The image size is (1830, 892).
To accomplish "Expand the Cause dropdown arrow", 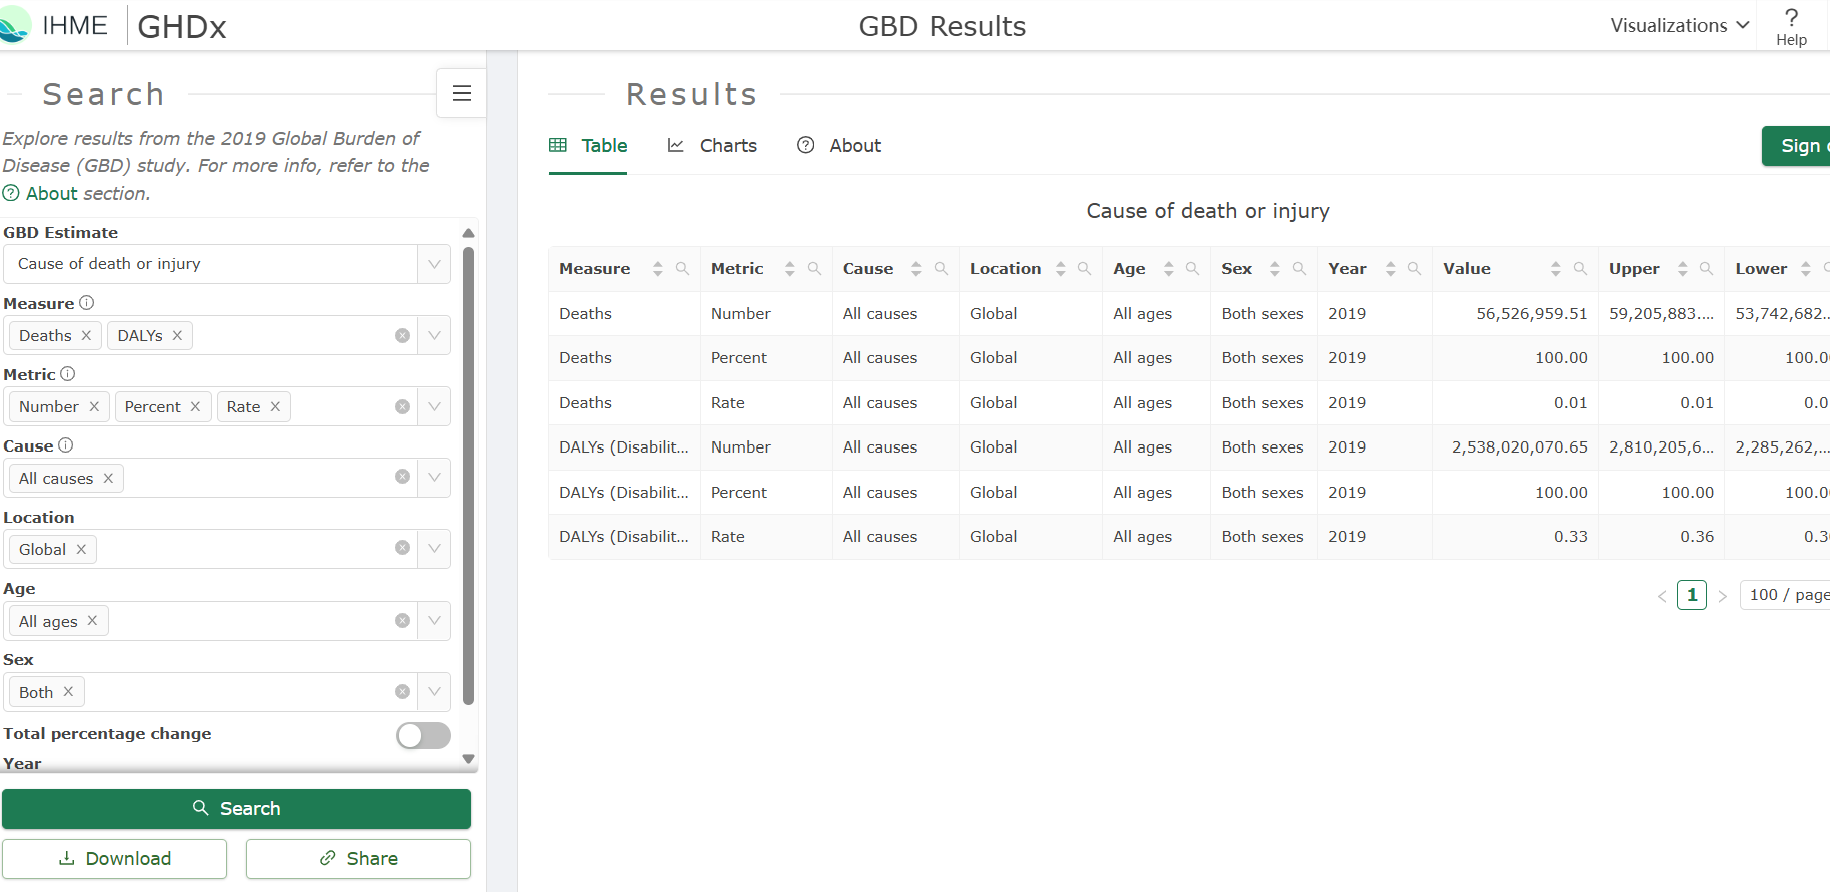I will [x=434, y=477].
